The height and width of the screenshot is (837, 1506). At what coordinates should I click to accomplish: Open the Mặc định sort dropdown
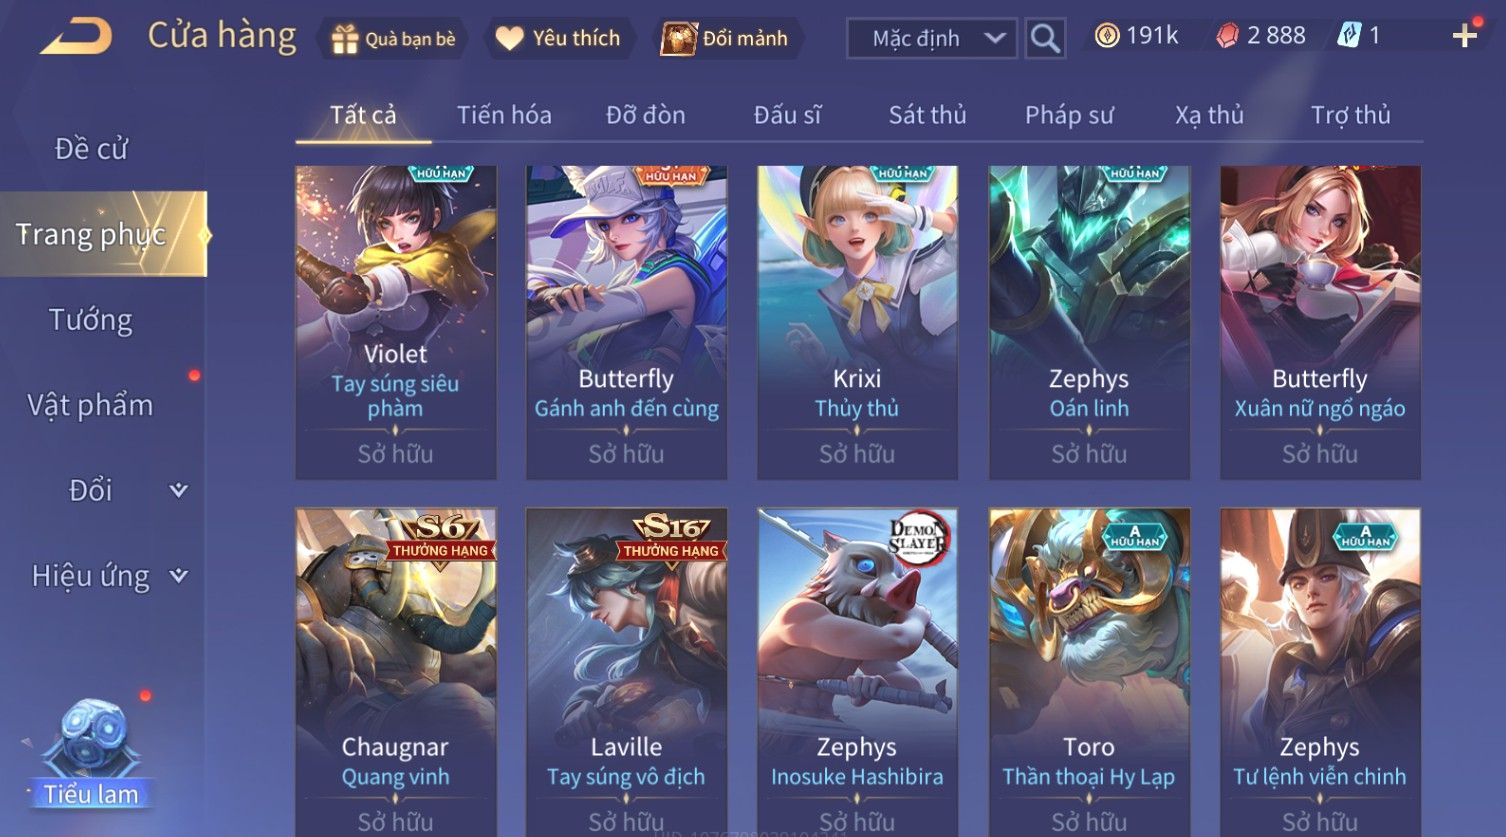click(x=932, y=39)
